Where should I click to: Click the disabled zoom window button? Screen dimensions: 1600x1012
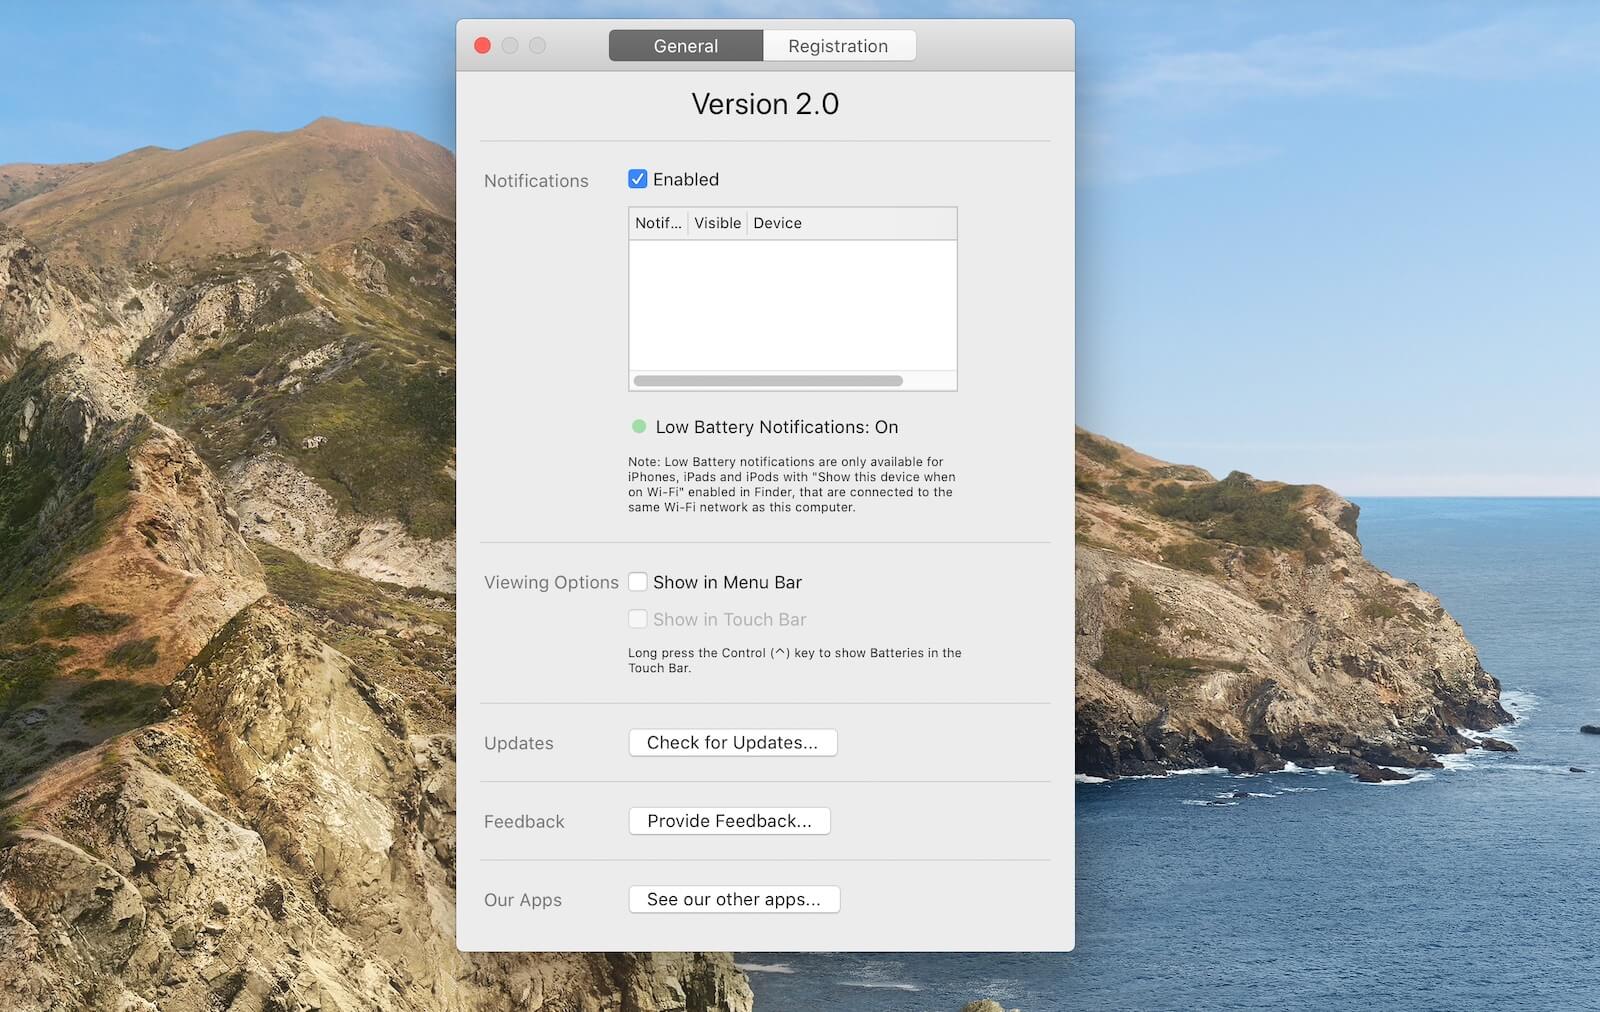tap(537, 46)
